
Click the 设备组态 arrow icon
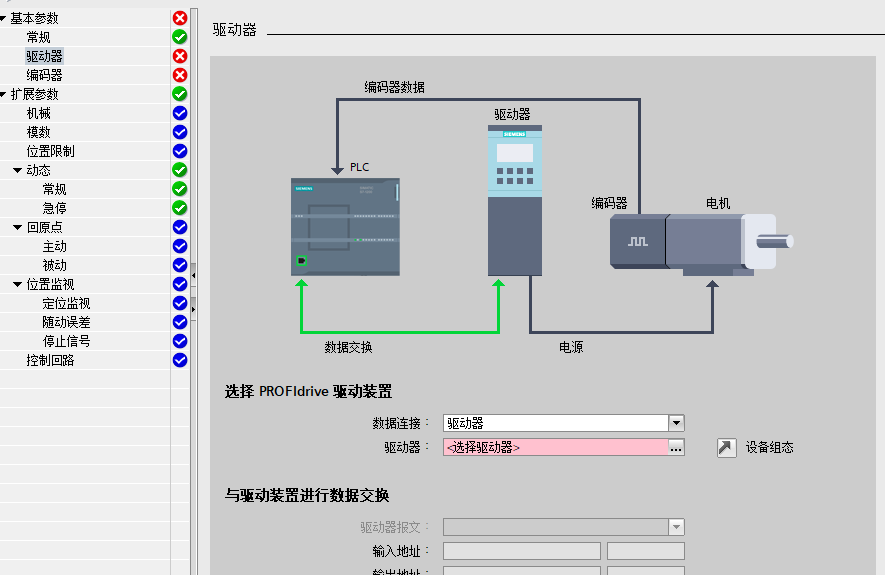point(727,448)
